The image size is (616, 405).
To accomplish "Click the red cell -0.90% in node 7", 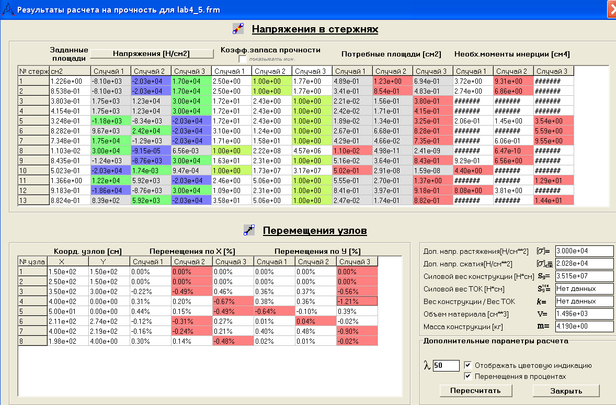I will coord(357,332).
